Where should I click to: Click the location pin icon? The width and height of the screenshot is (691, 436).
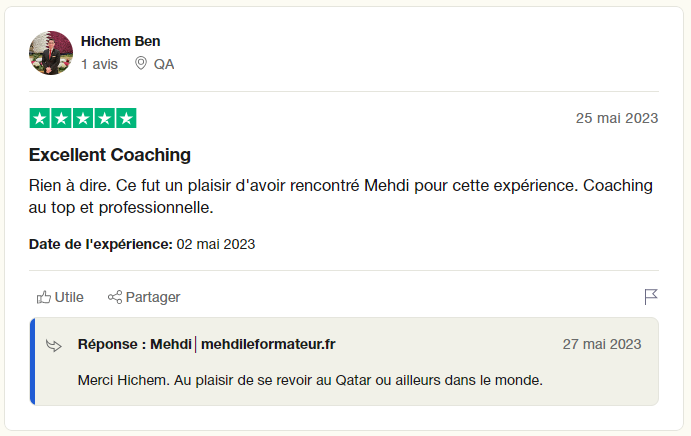tap(141, 64)
